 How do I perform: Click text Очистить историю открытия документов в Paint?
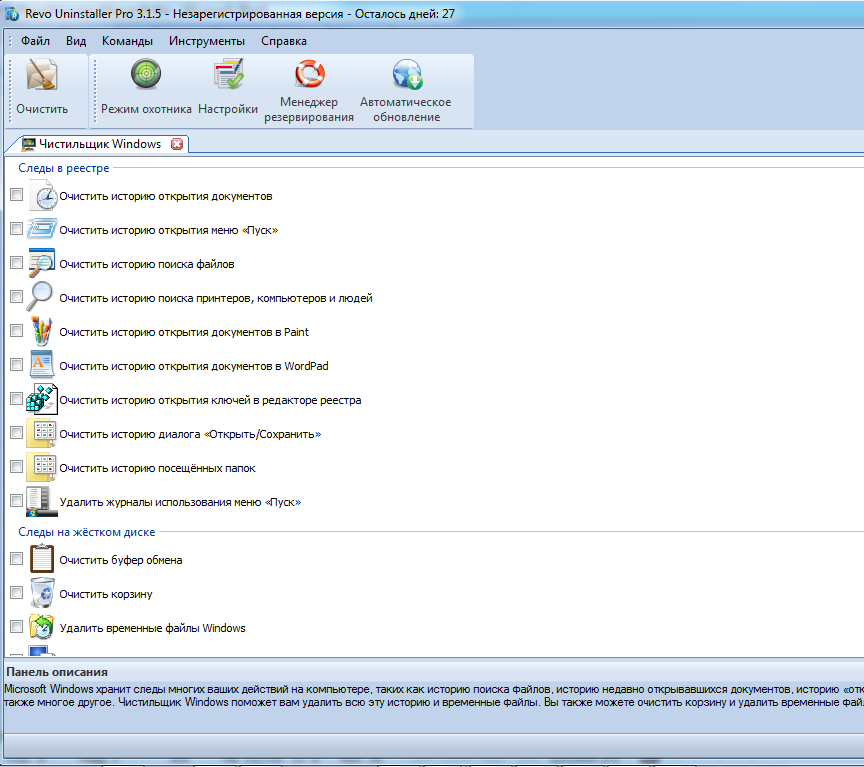pyautogui.click(x=184, y=332)
